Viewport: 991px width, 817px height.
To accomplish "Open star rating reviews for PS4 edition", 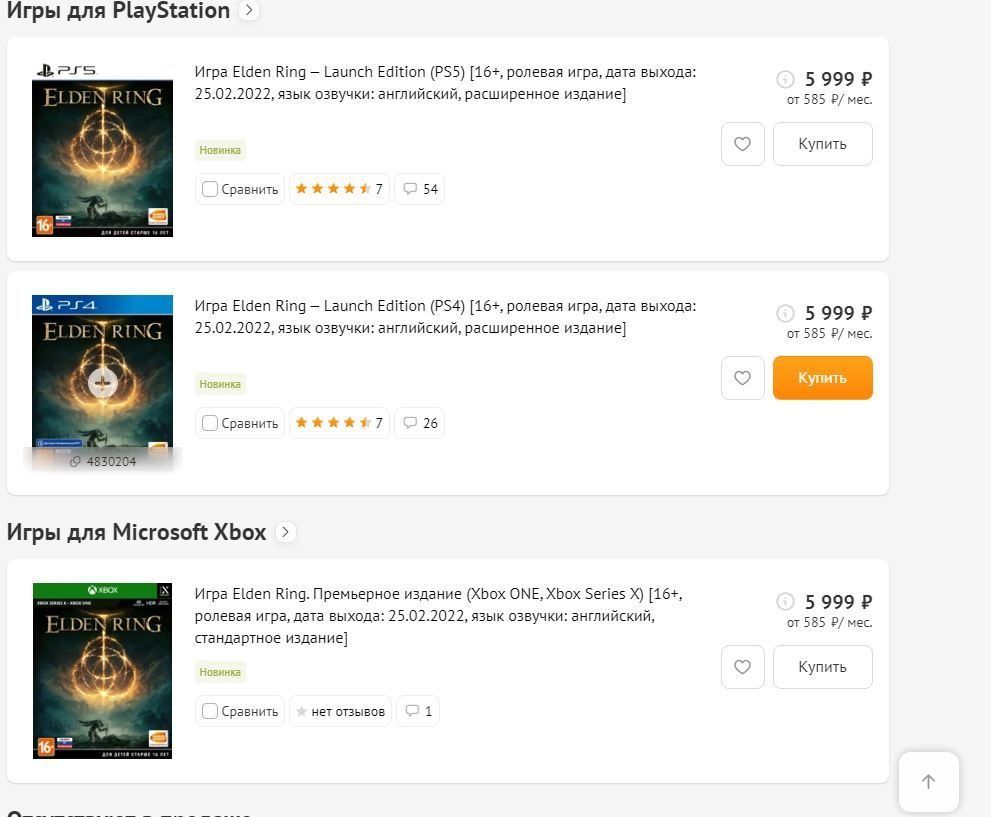I will click(x=339, y=423).
